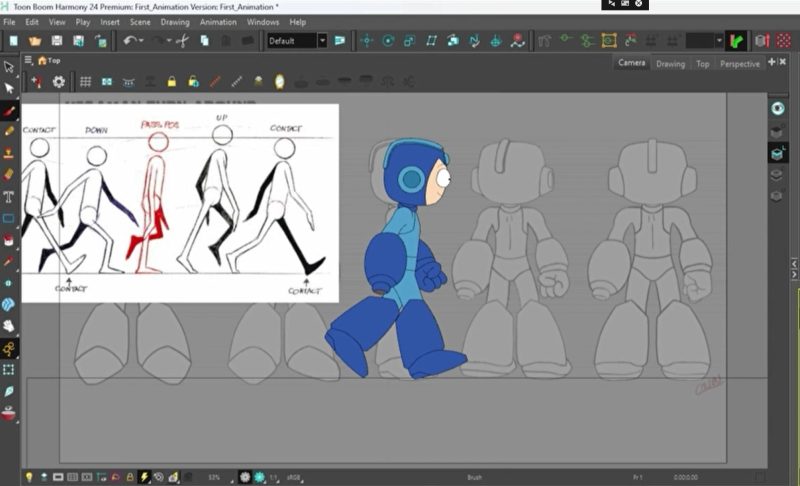Select the Eraser tool
The width and height of the screenshot is (800, 486).
click(x=9, y=175)
